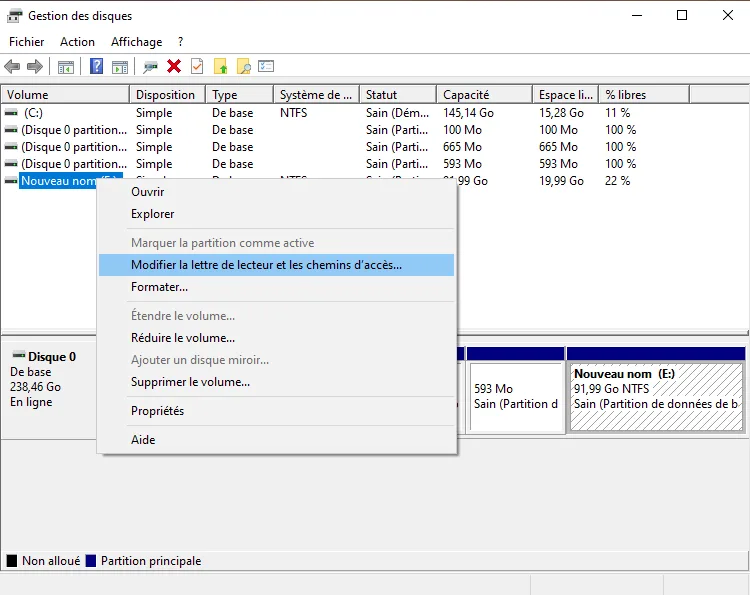750x595 pixels.
Task: Click the greyed Étendre le volume... entry
Action: coord(276,316)
